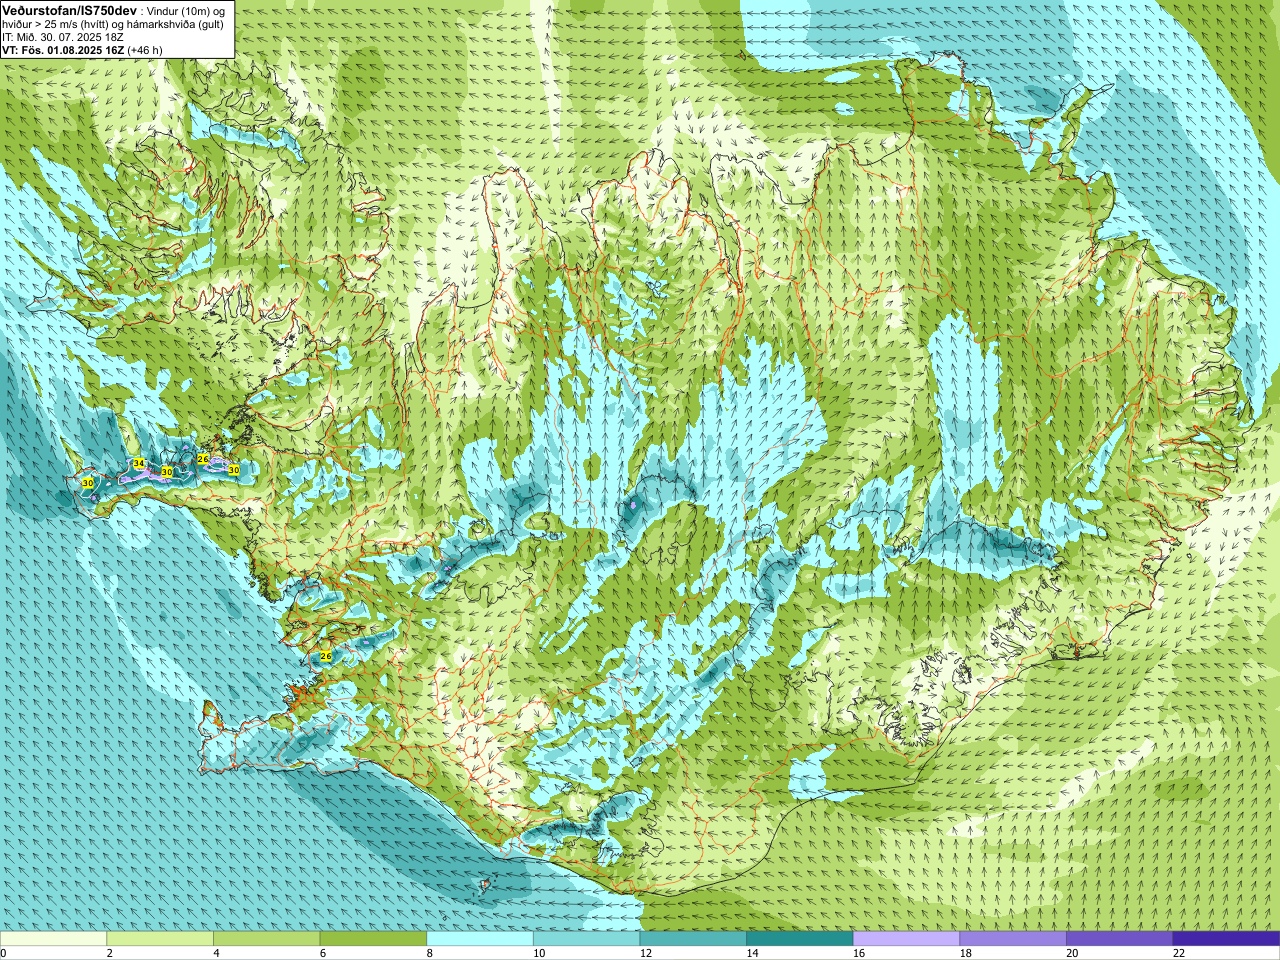Viewport: 1280px width, 960px height.
Task: Select the 0–2 m/s pale yellow swatch
Action: coord(53,939)
